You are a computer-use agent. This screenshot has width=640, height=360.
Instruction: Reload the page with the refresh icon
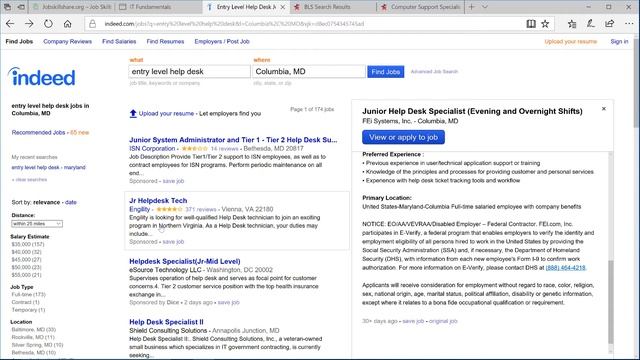48,24
